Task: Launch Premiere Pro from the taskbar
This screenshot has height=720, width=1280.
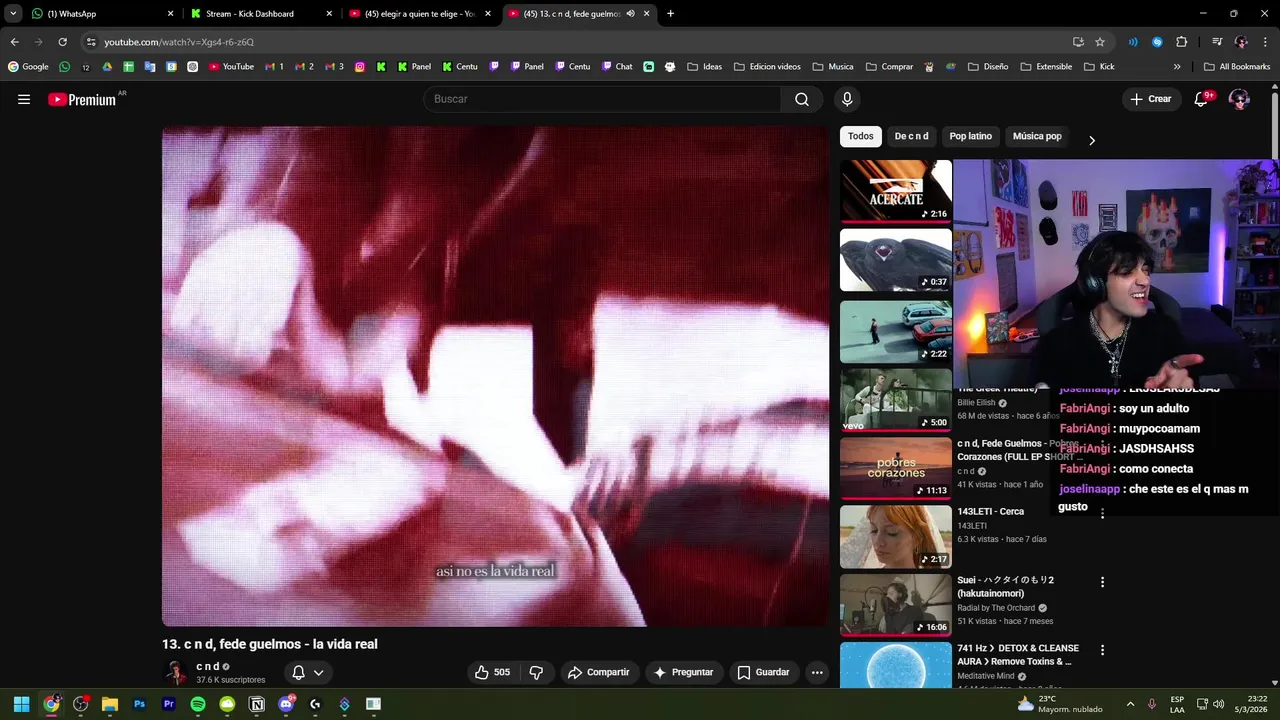Action: click(168, 704)
